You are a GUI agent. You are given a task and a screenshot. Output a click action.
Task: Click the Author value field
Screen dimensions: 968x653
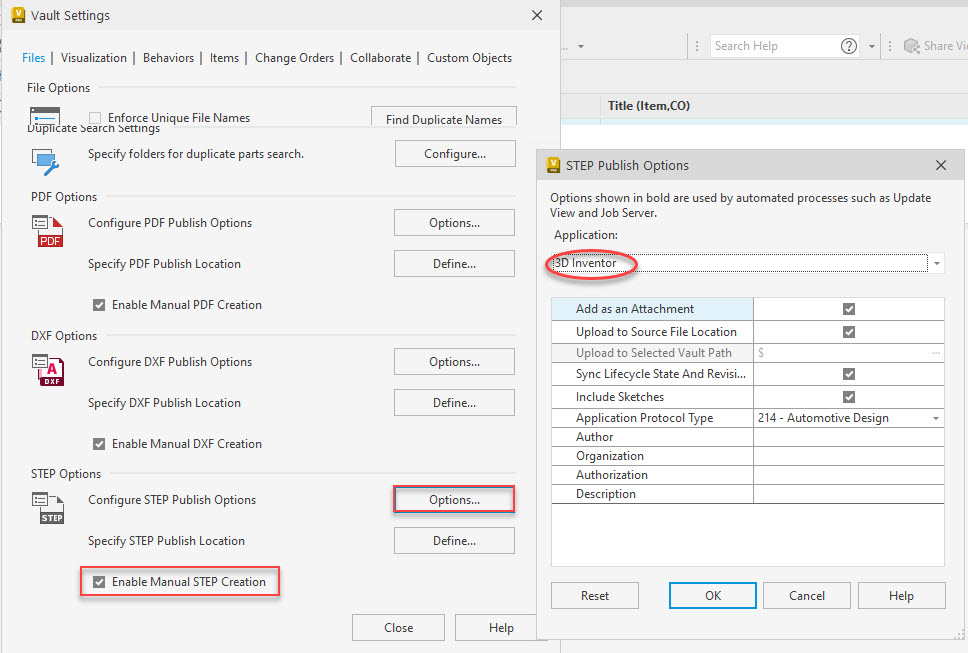[x=849, y=437]
